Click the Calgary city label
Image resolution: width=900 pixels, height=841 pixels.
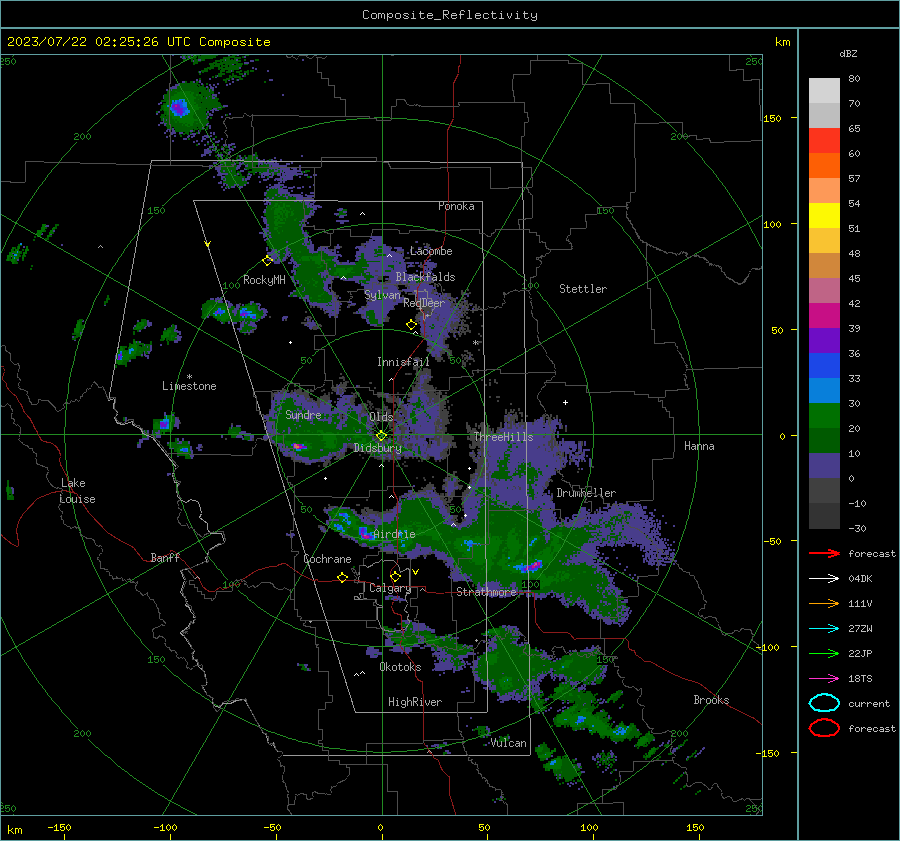[390, 588]
